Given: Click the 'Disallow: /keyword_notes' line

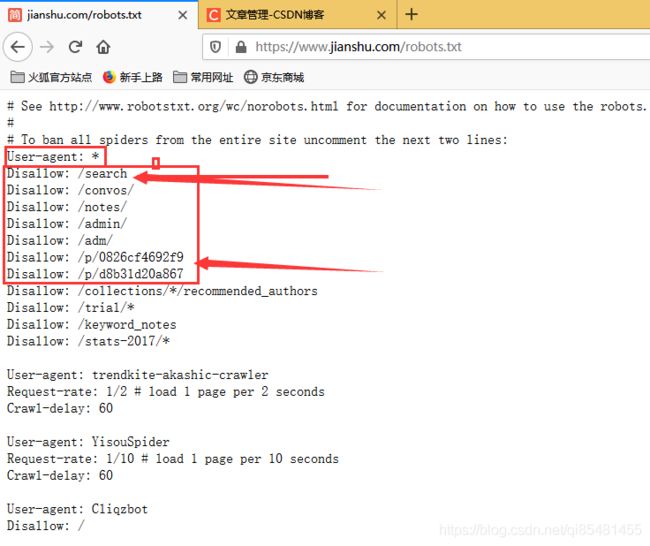Looking at the screenshot, I should tap(92, 325).
